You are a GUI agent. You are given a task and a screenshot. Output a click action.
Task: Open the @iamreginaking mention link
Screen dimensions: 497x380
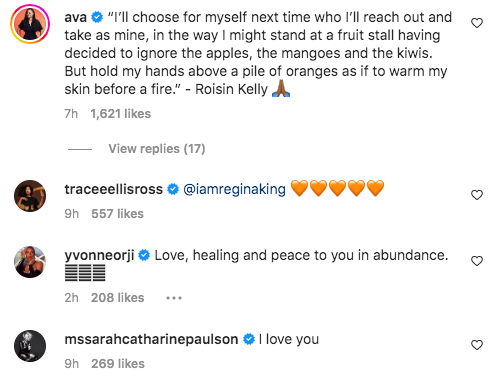click(x=234, y=189)
